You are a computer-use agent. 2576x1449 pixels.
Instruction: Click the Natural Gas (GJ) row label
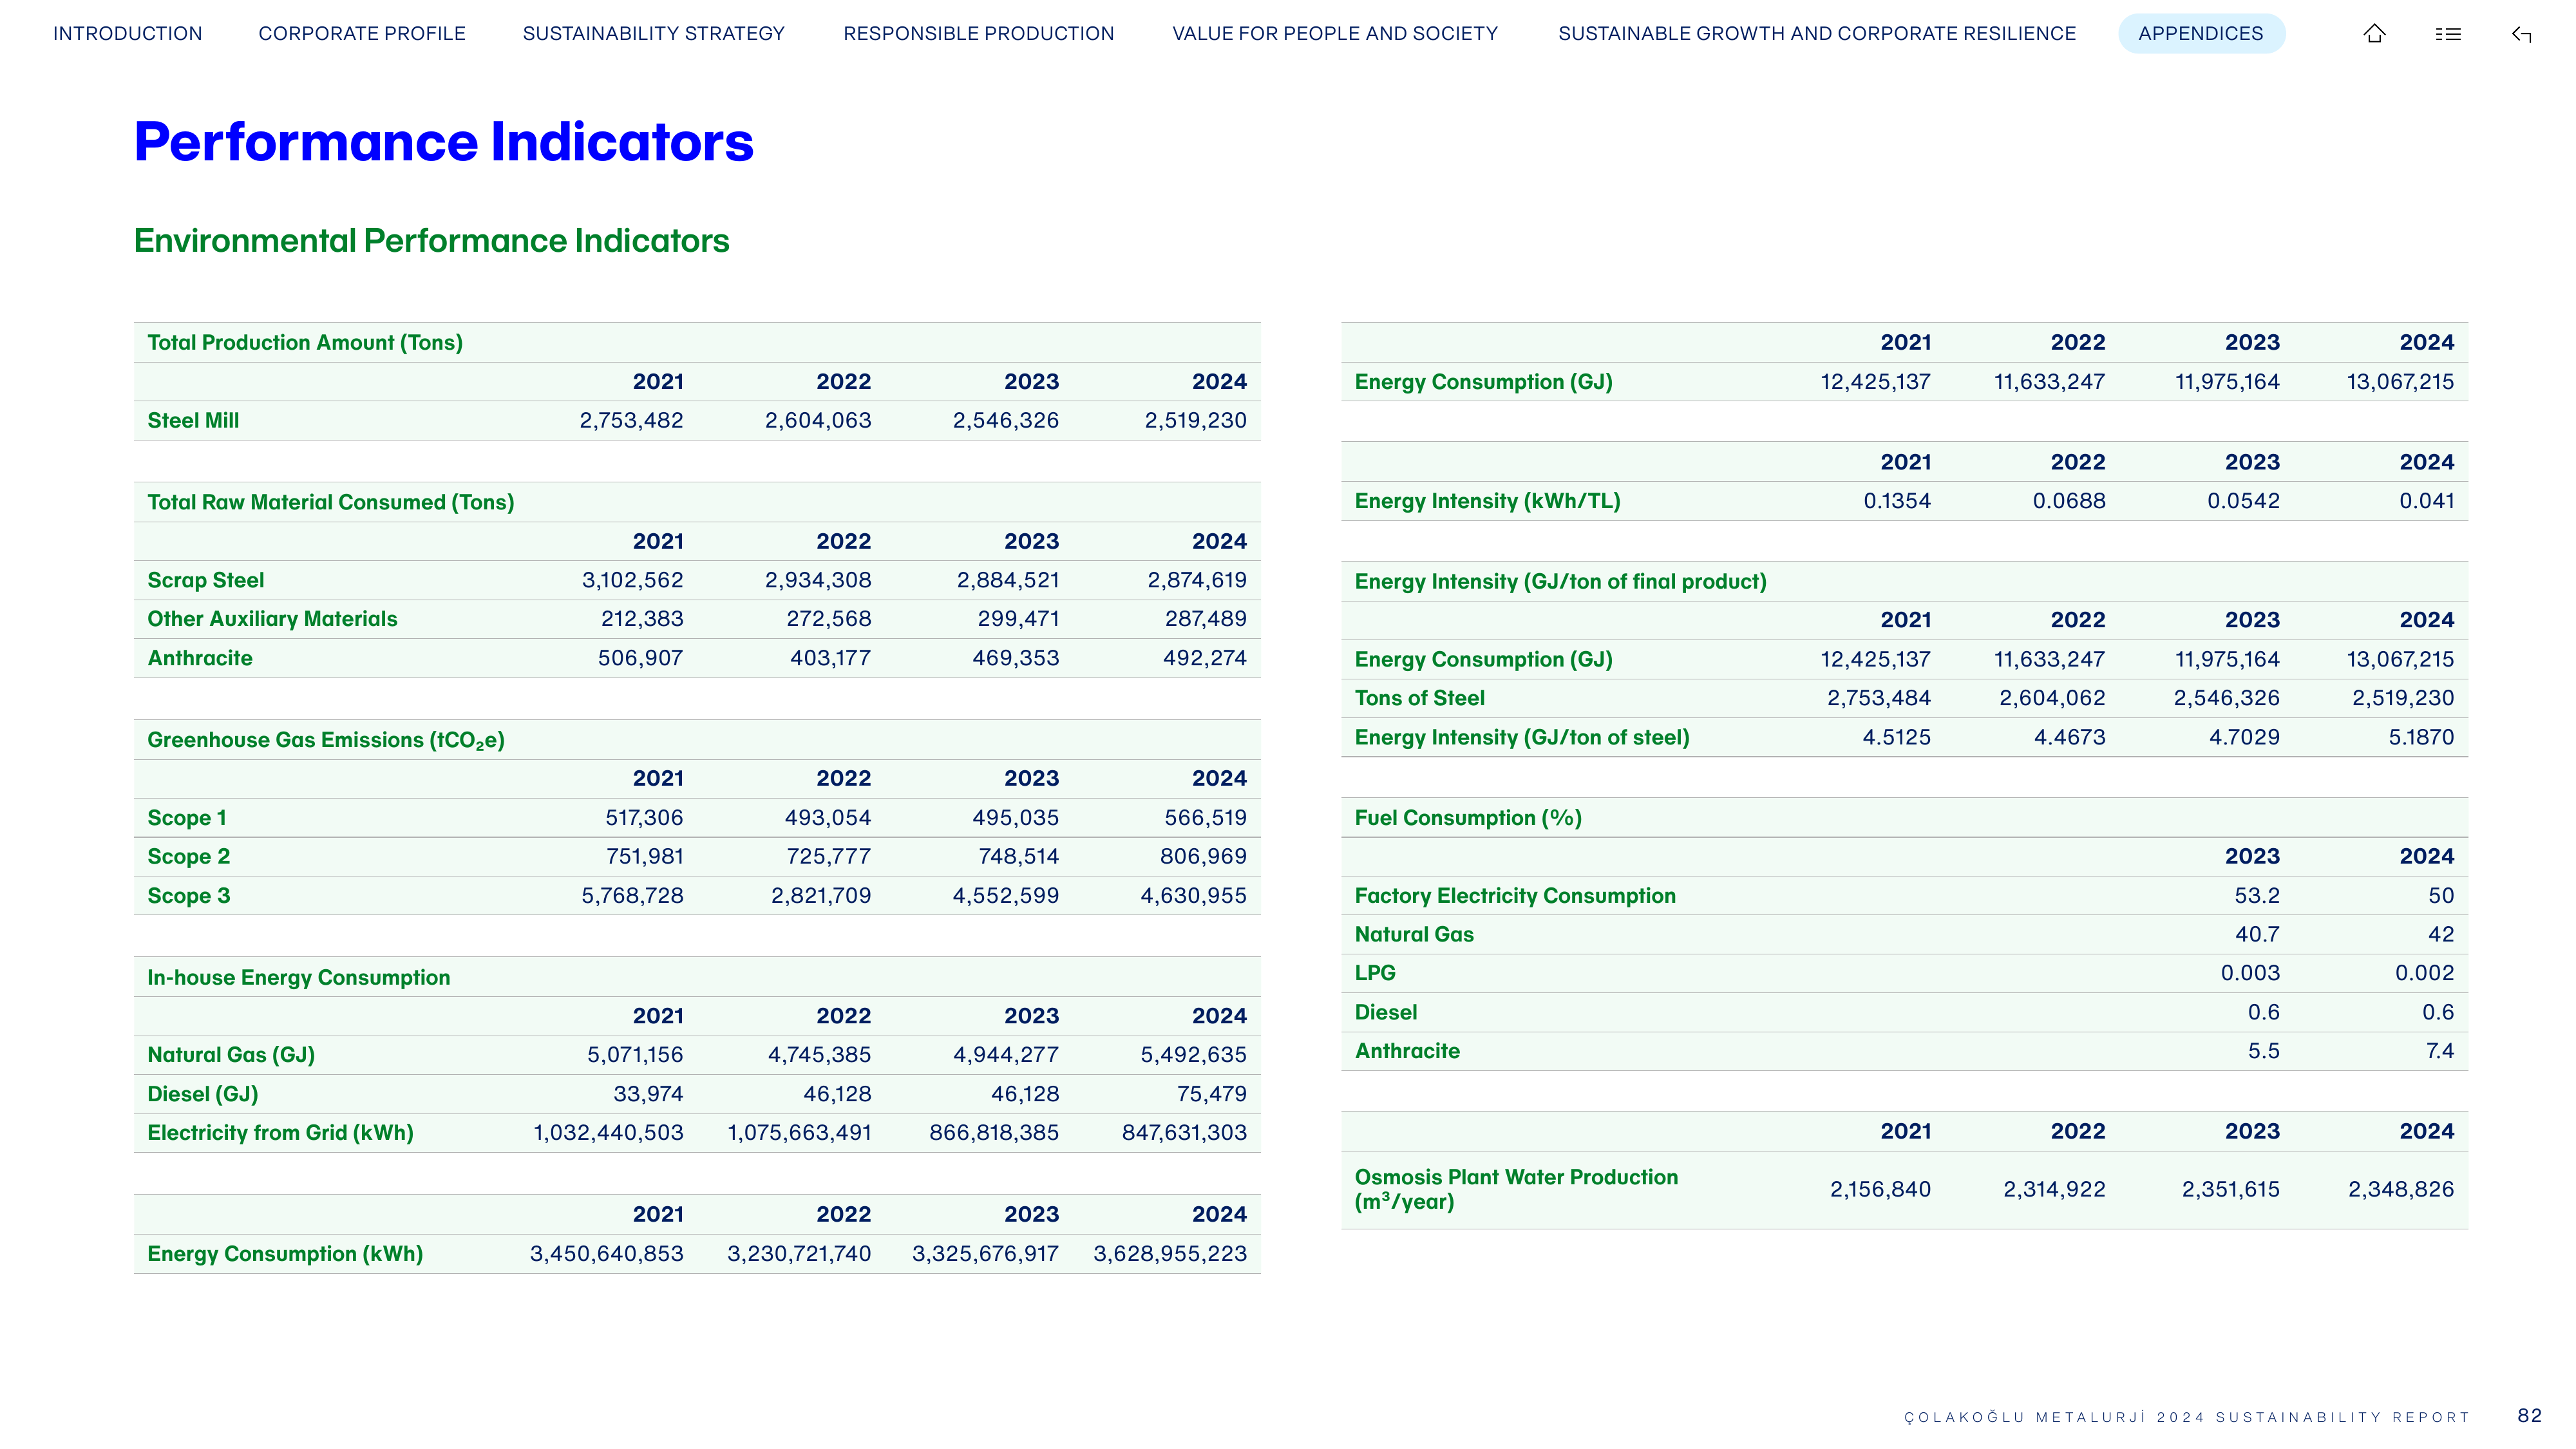coord(231,1055)
